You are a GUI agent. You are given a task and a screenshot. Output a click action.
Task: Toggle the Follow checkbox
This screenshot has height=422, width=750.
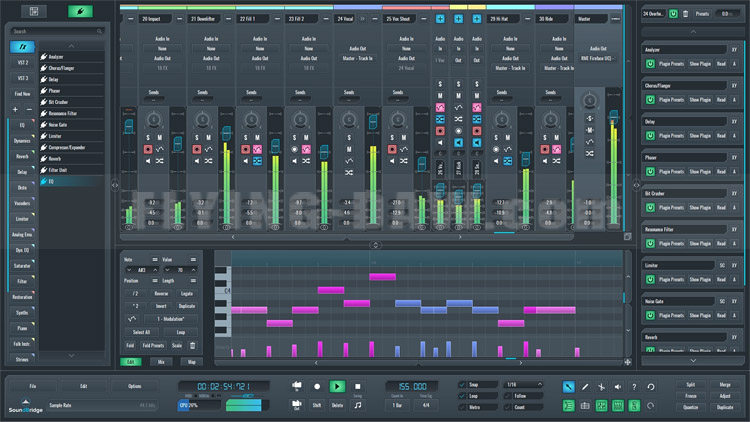[x=508, y=396]
